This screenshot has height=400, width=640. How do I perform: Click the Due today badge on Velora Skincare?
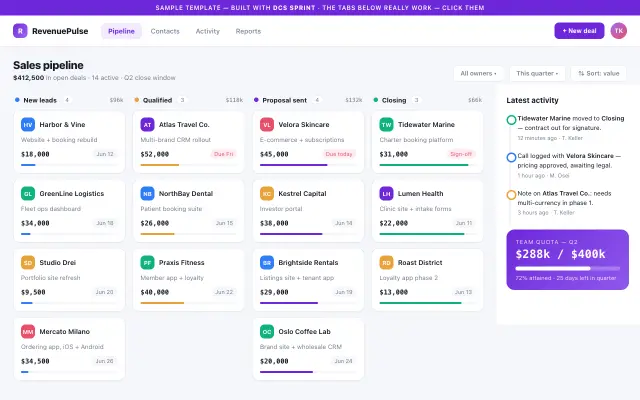click(338, 154)
